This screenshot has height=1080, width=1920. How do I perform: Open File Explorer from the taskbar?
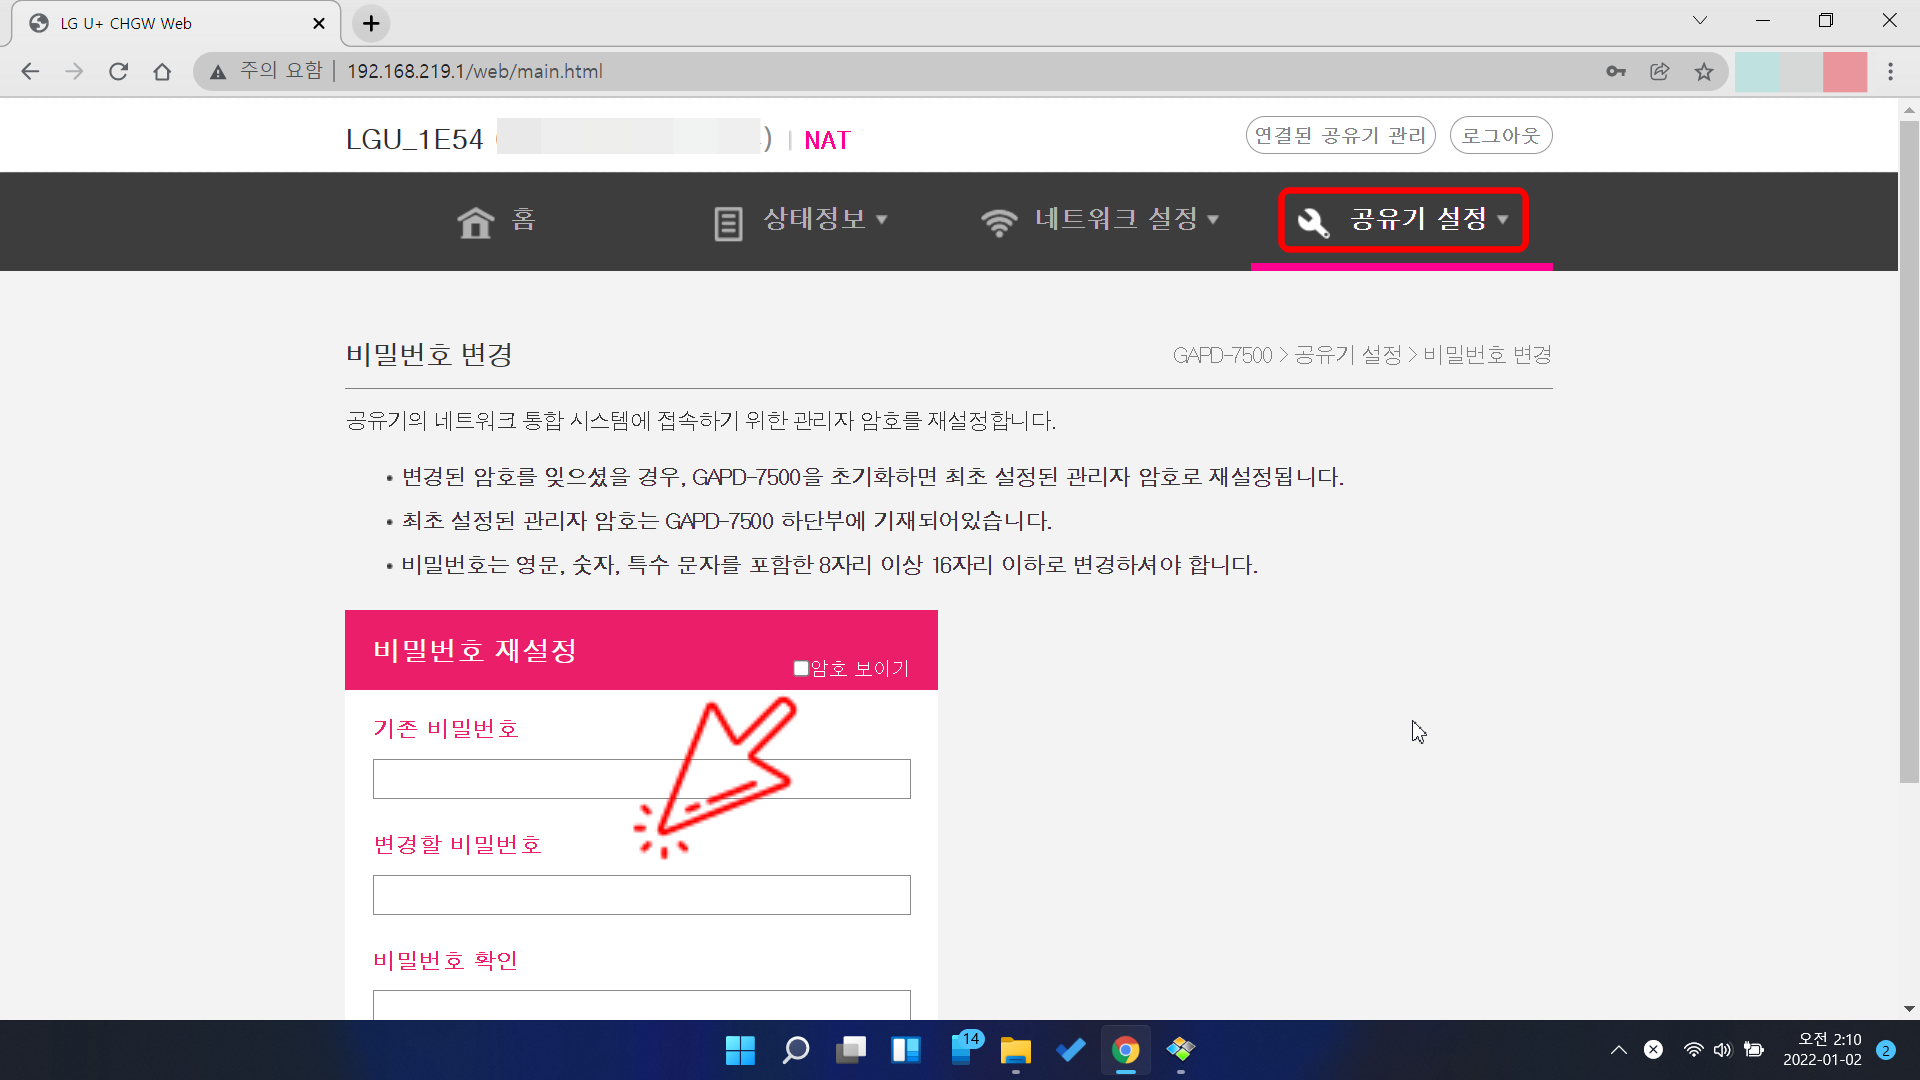pos(1015,1050)
